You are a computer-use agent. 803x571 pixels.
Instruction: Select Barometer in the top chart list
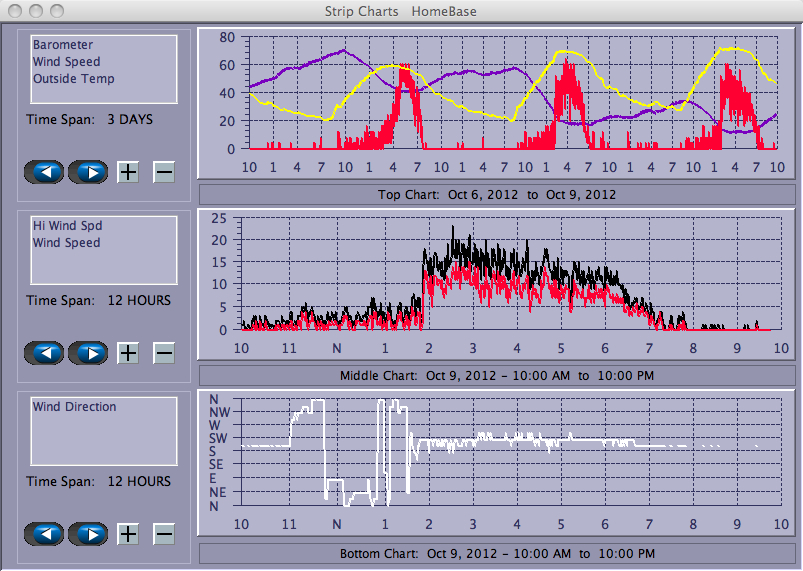pyautogui.click(x=63, y=45)
